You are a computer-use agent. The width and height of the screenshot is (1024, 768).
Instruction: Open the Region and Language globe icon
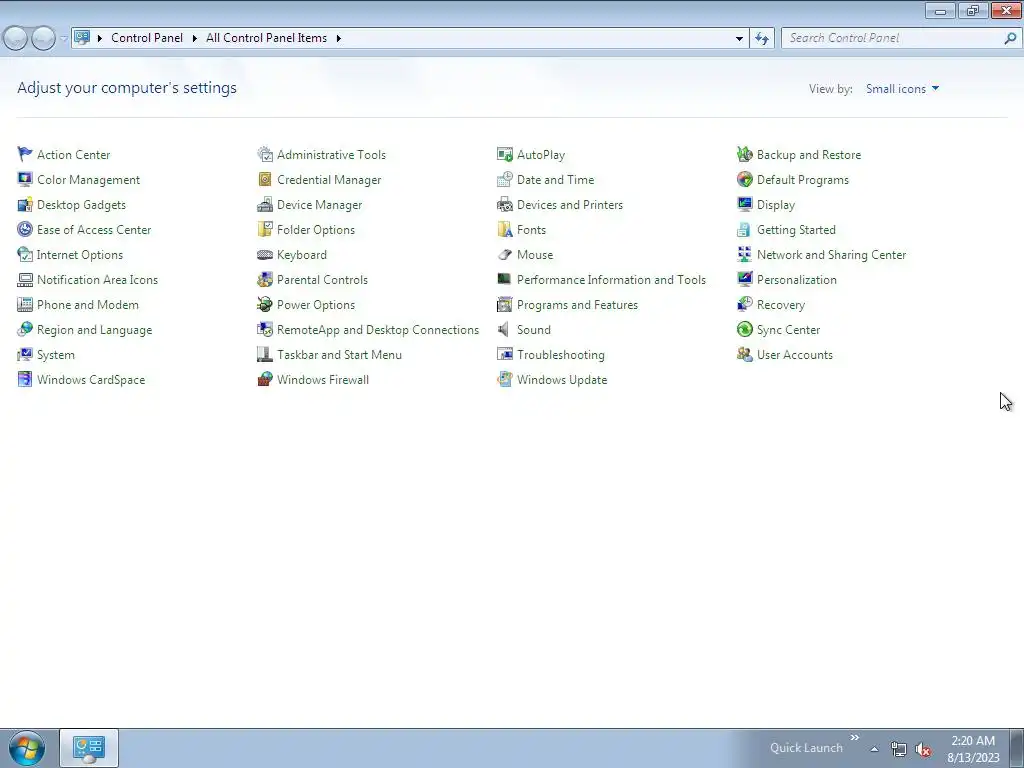(x=25, y=329)
